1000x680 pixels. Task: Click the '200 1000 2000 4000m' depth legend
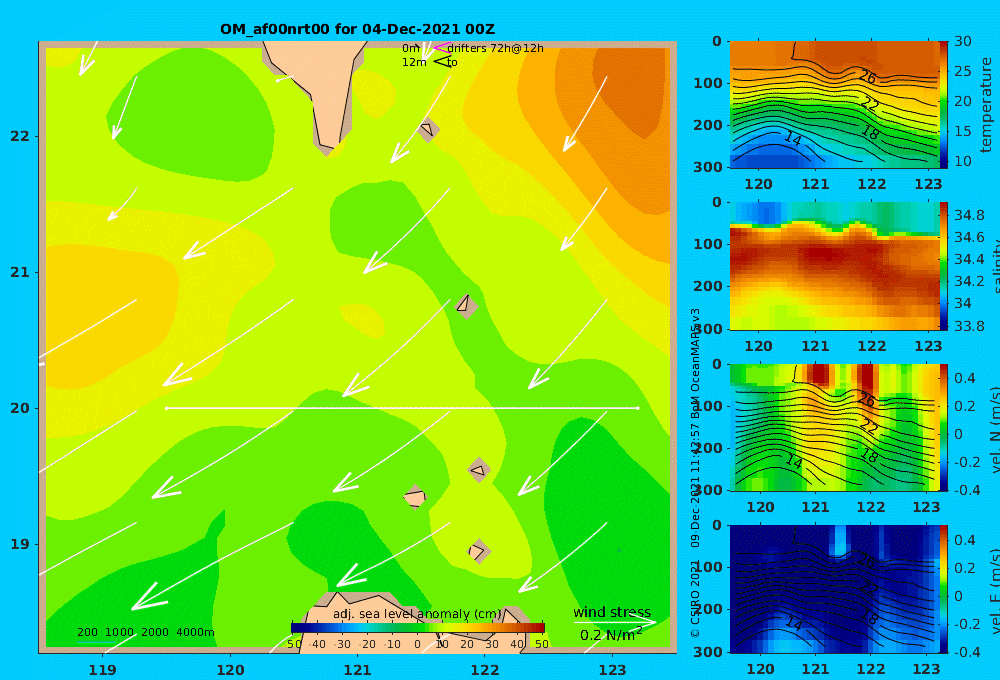coord(145,632)
